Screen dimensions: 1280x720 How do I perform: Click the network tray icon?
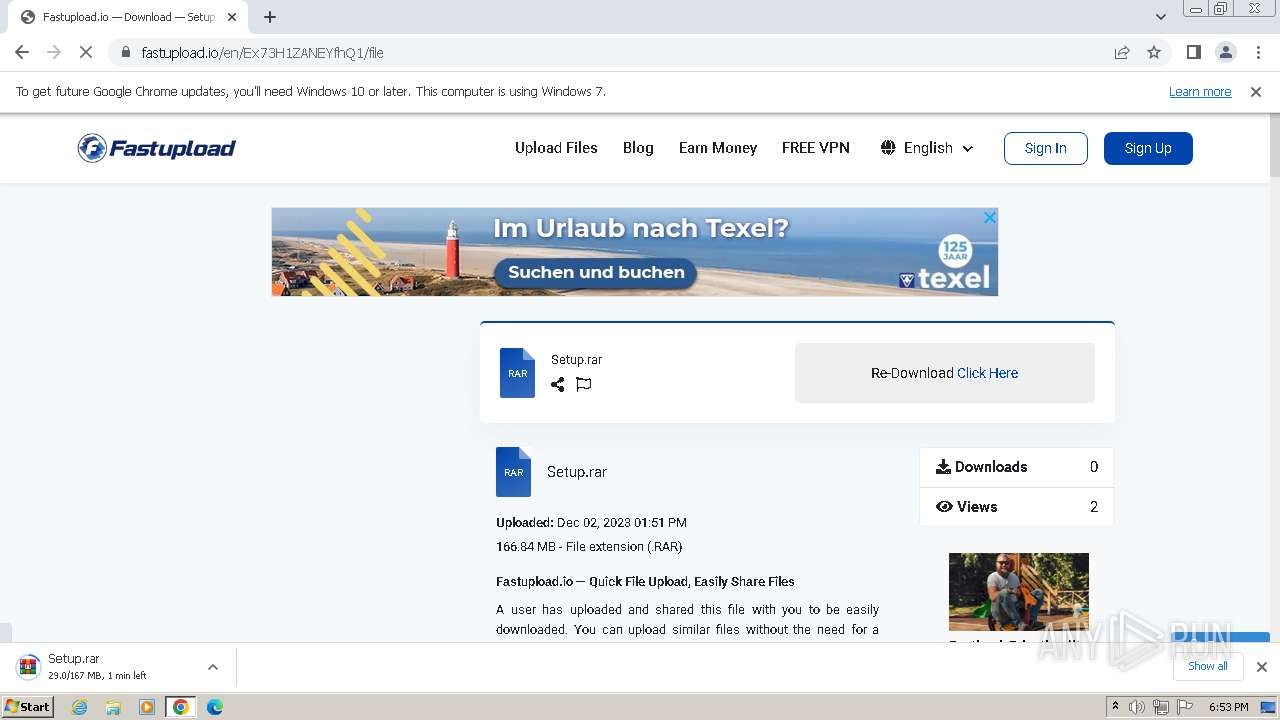(1160, 707)
